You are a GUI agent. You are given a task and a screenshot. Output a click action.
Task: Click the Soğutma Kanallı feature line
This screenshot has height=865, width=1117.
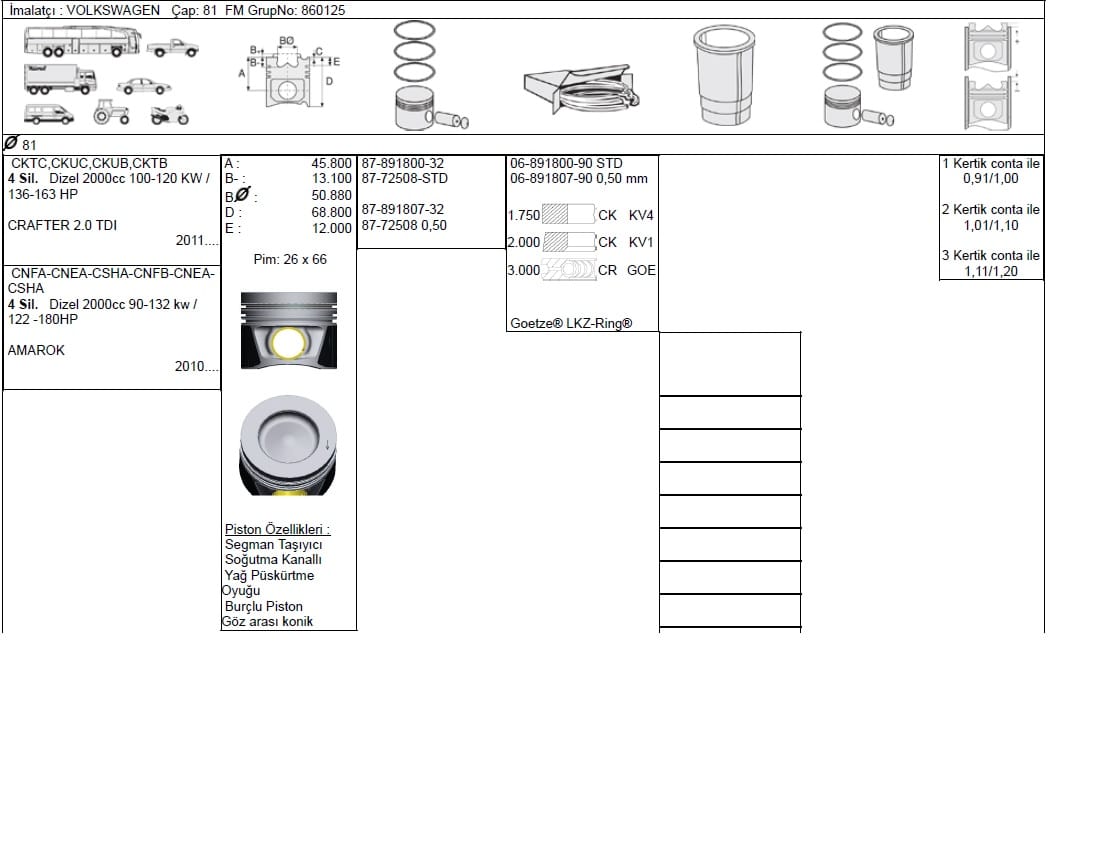[x=273, y=559]
